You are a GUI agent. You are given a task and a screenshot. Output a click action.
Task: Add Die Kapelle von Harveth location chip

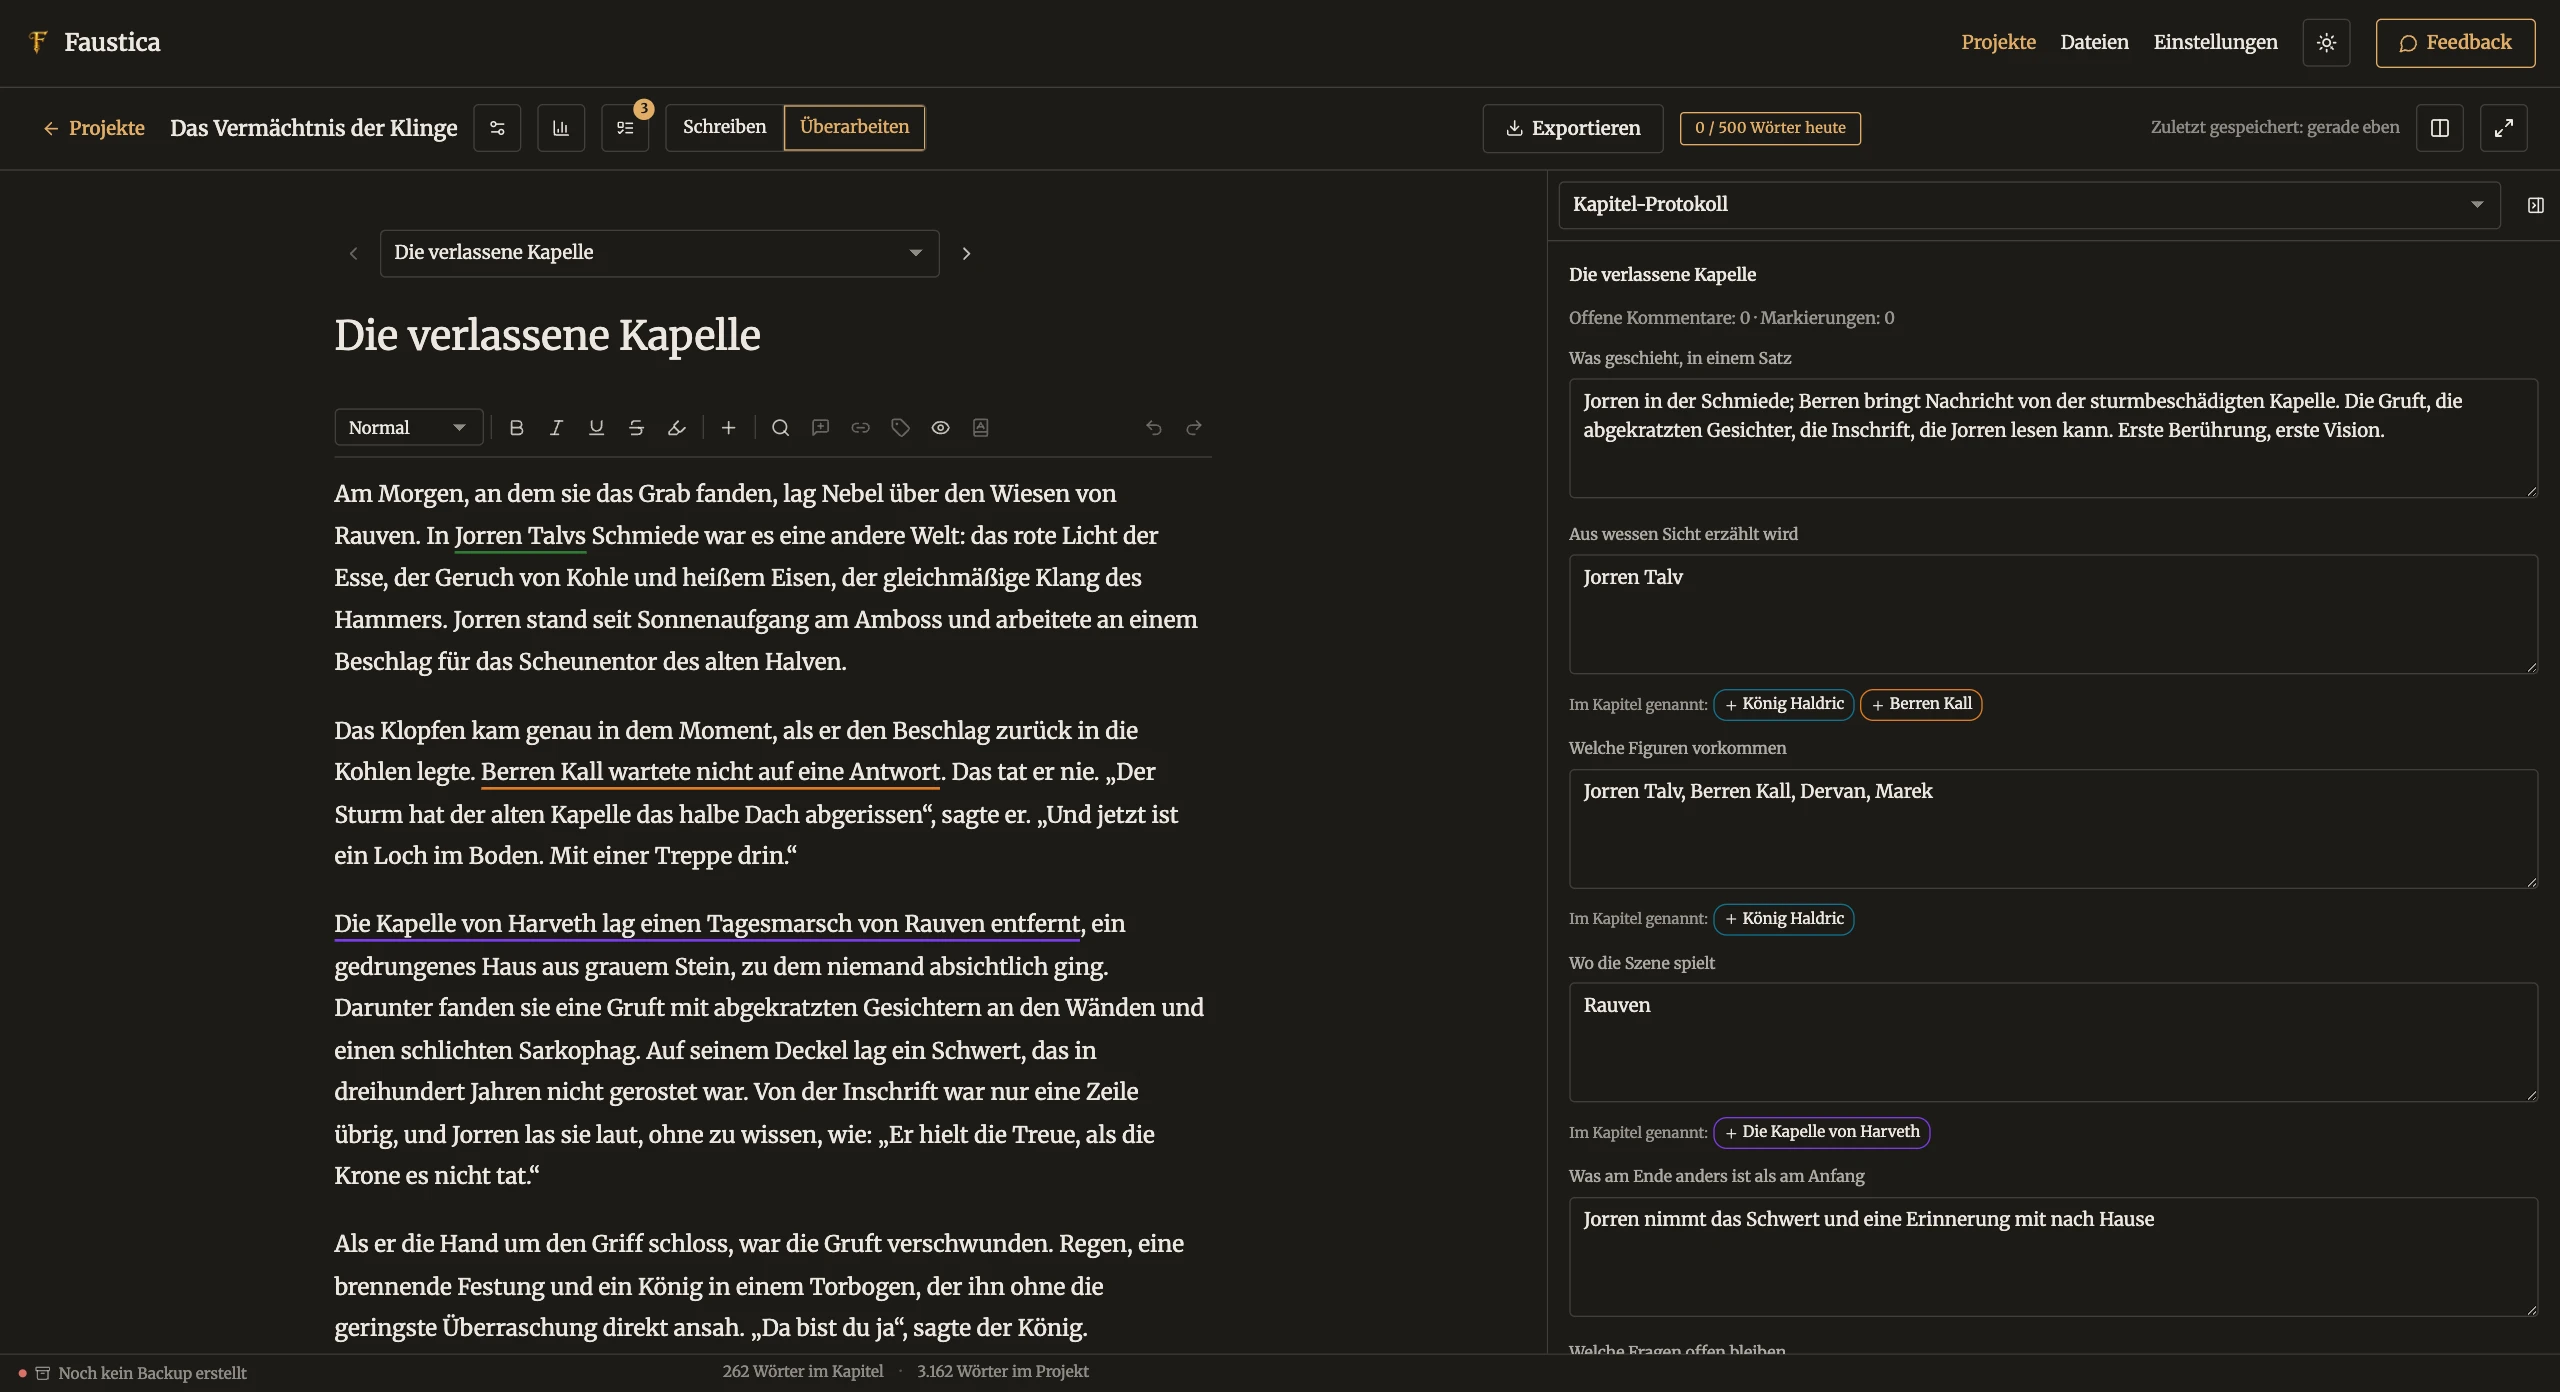tap(1822, 1132)
